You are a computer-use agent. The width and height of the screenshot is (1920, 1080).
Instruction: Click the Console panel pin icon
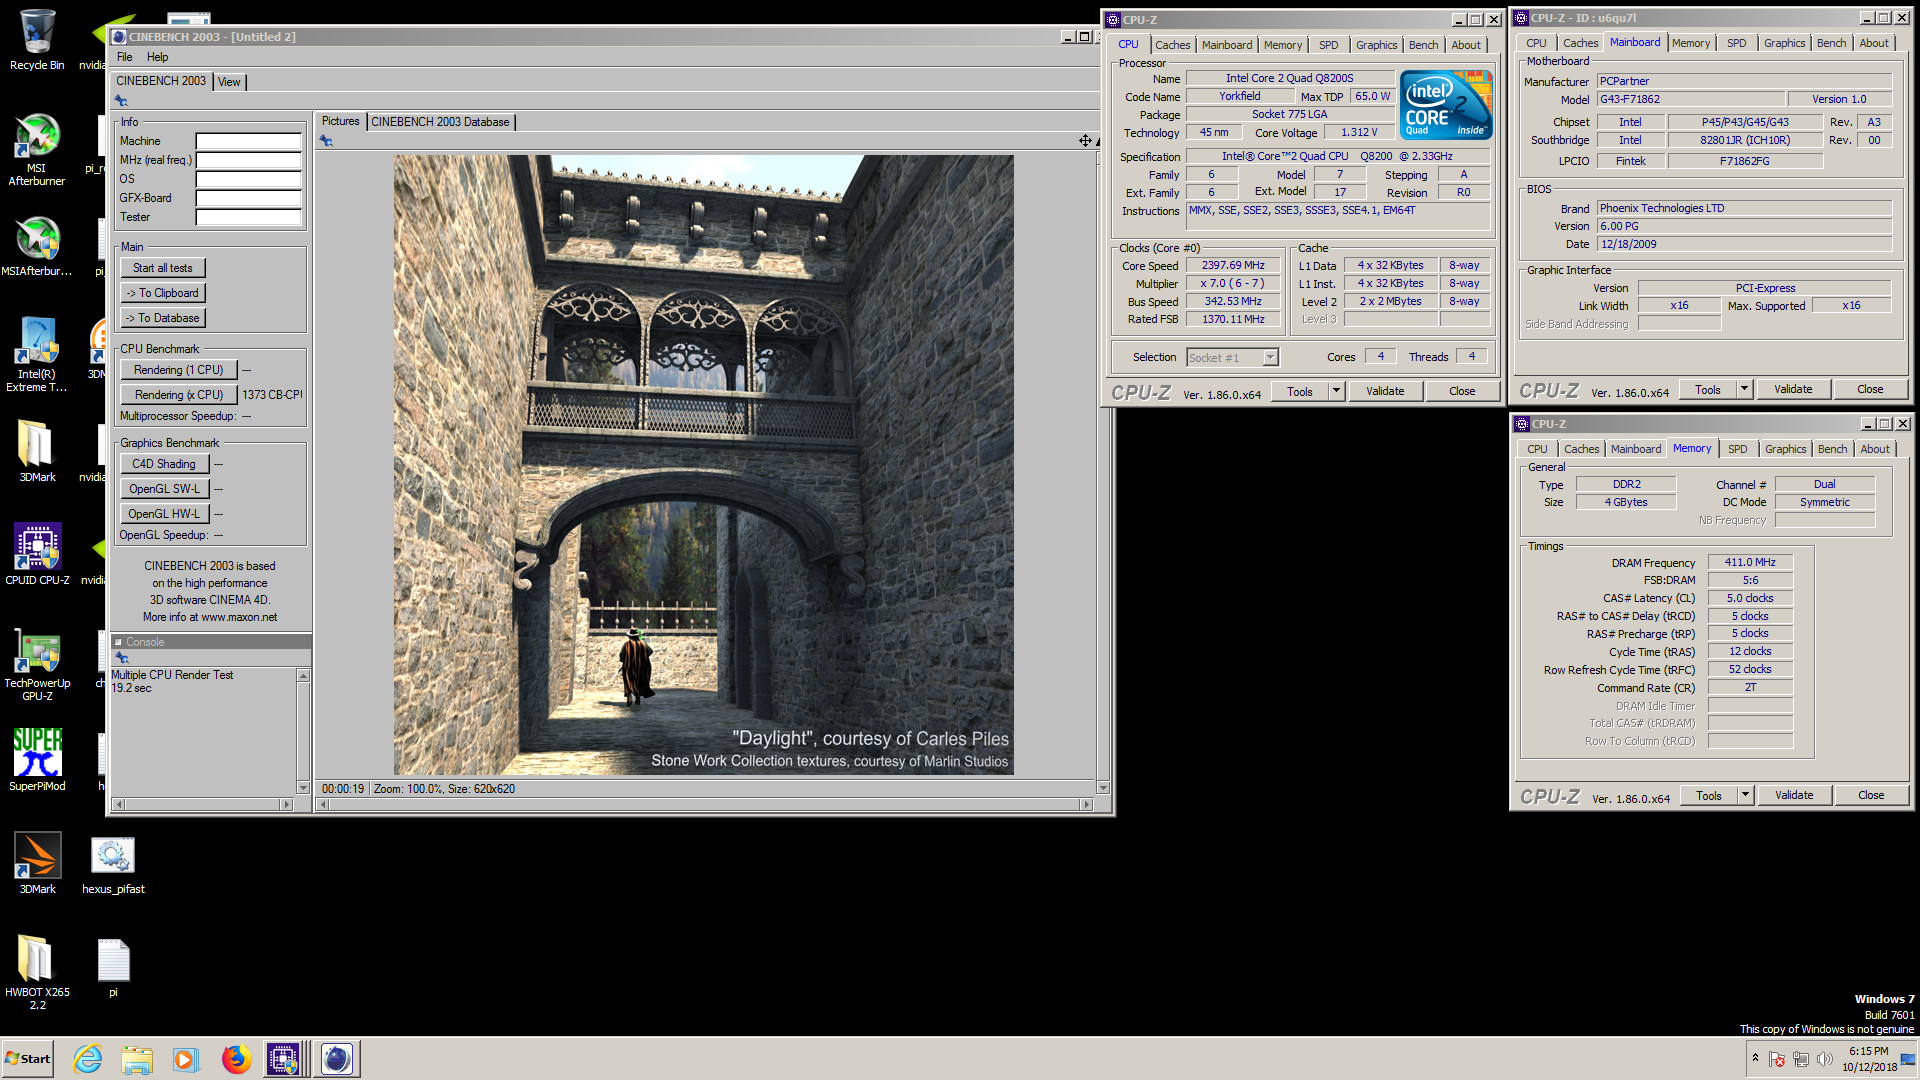coord(122,658)
